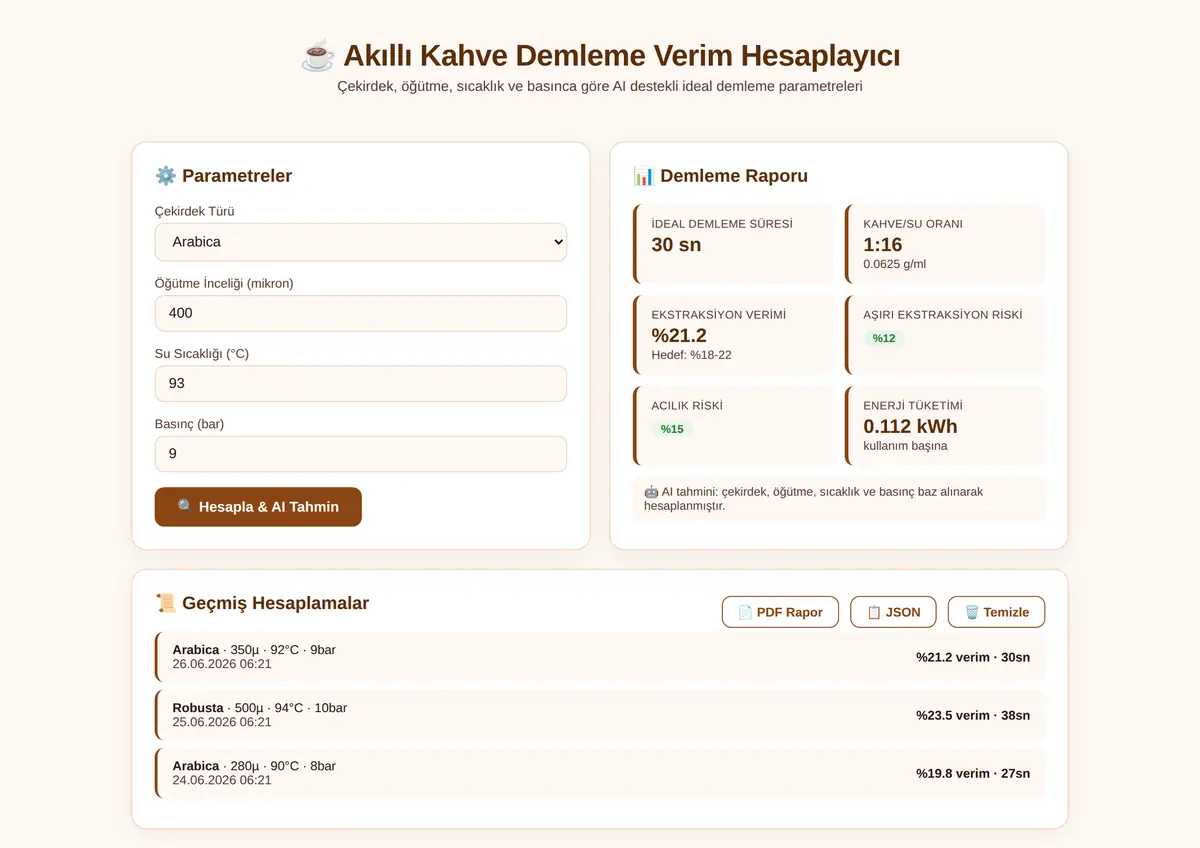Image resolution: width=1200 pixels, height=848 pixels.
Task: Click the Hedef: %18-22 text
Action: tap(691, 355)
